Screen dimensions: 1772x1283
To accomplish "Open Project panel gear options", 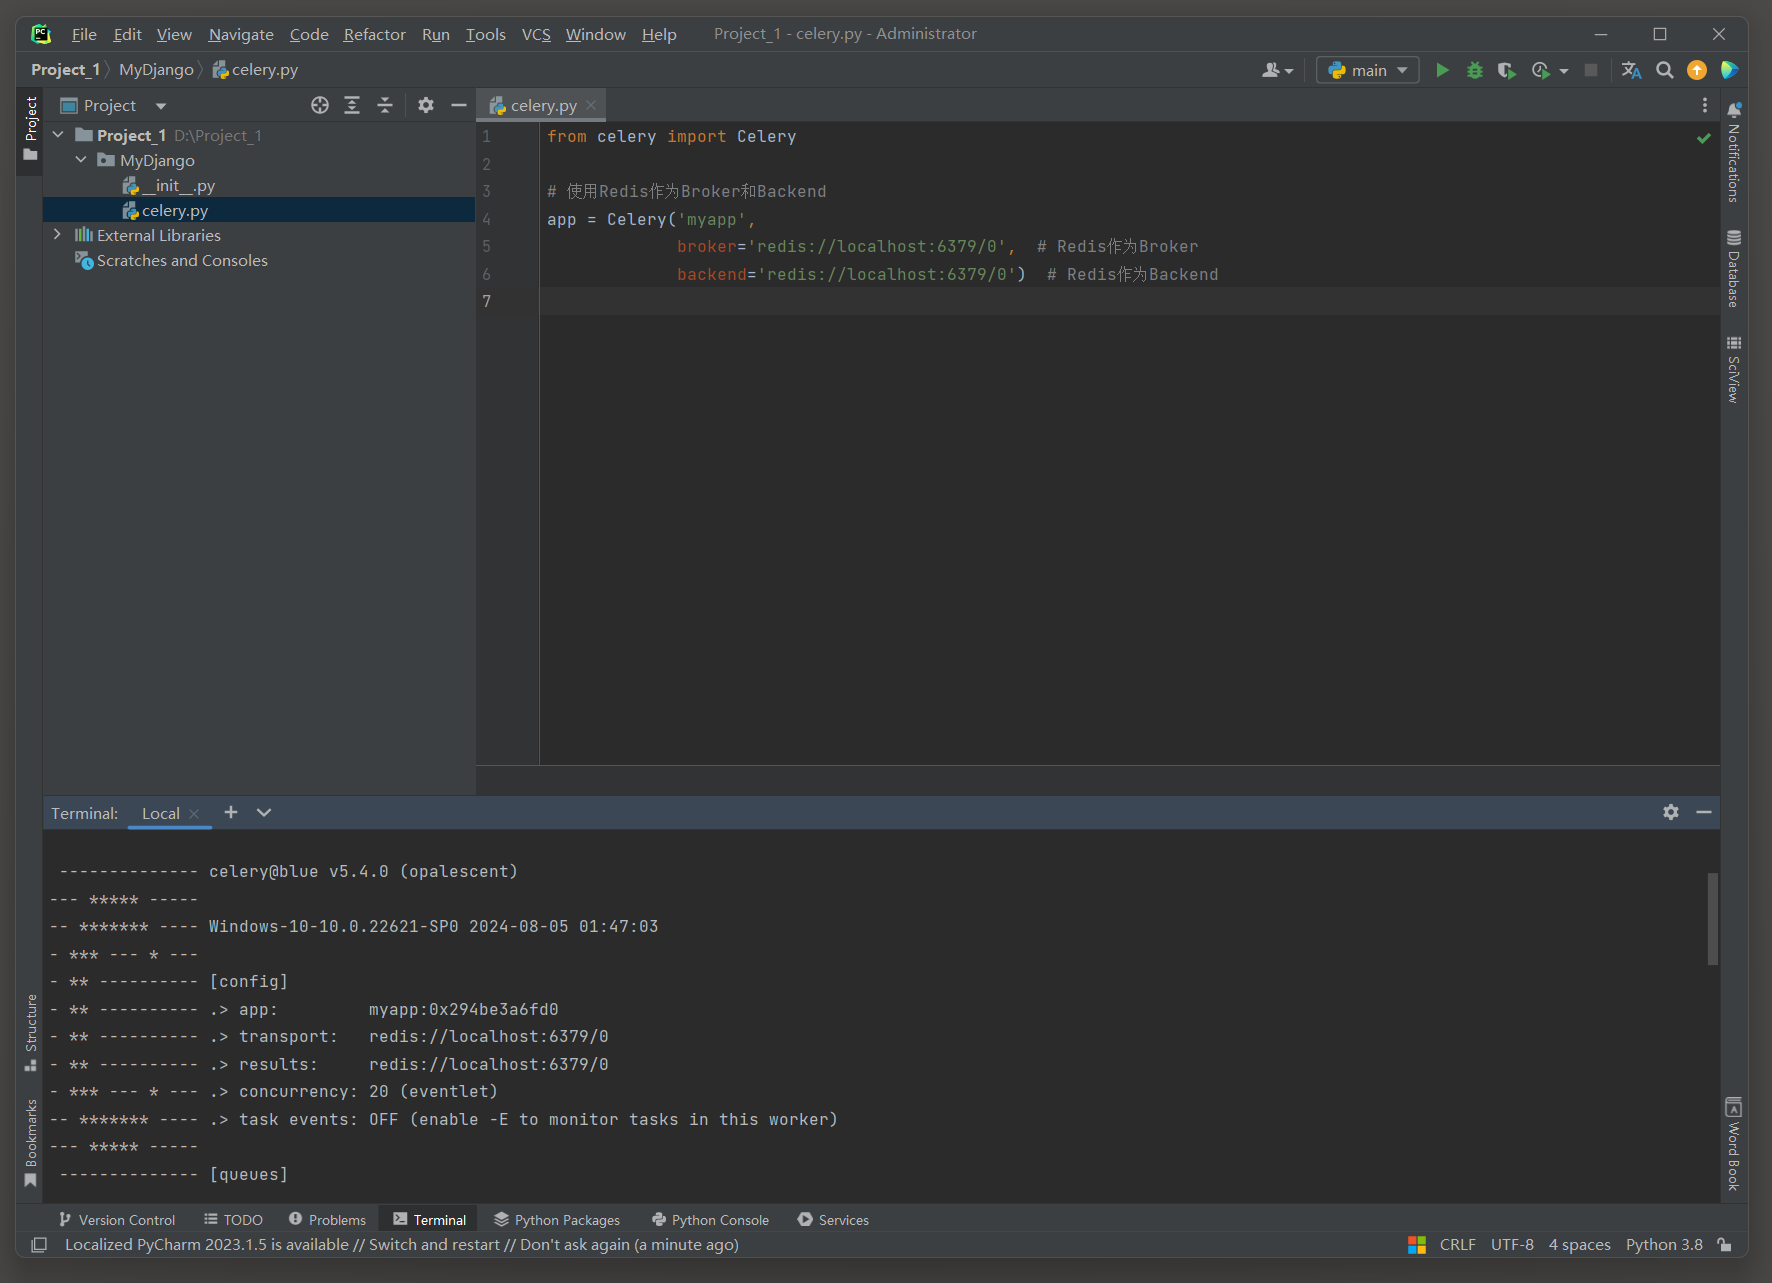I will (x=426, y=105).
